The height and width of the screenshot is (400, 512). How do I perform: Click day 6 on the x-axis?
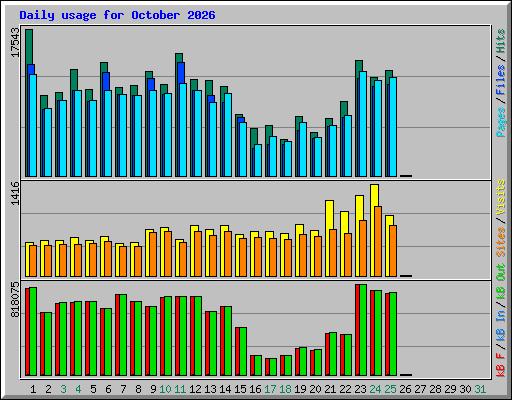coord(108,389)
